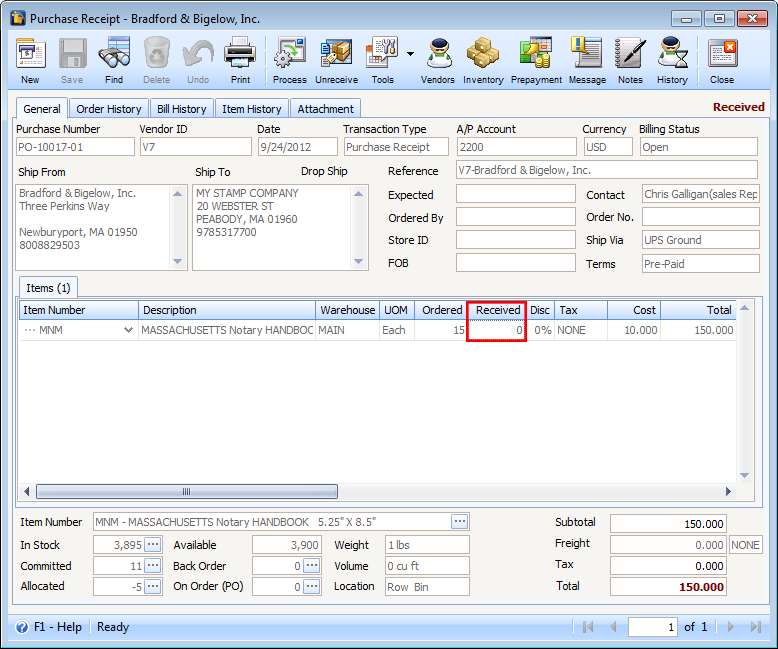
Task: Click the Ordered quantity cell 15
Action: point(441,330)
